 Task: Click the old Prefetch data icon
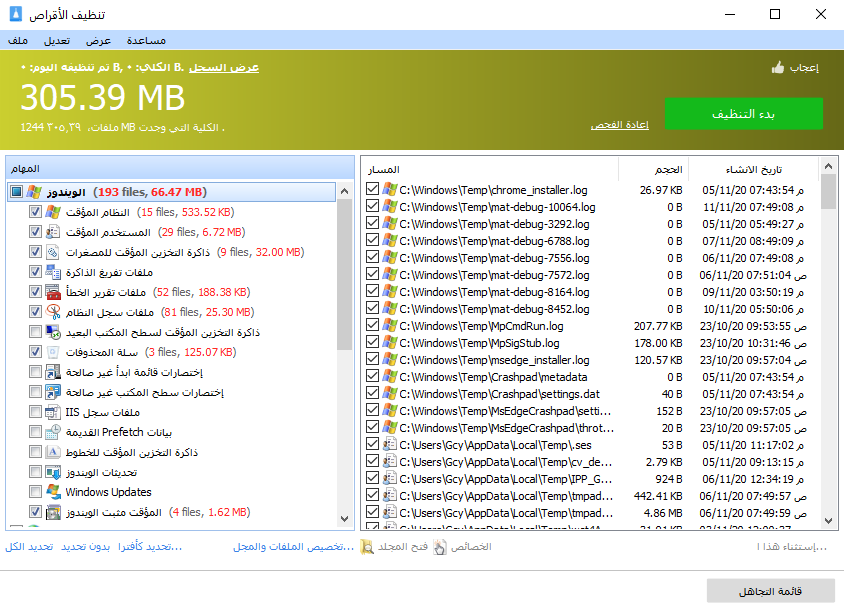coord(53,432)
